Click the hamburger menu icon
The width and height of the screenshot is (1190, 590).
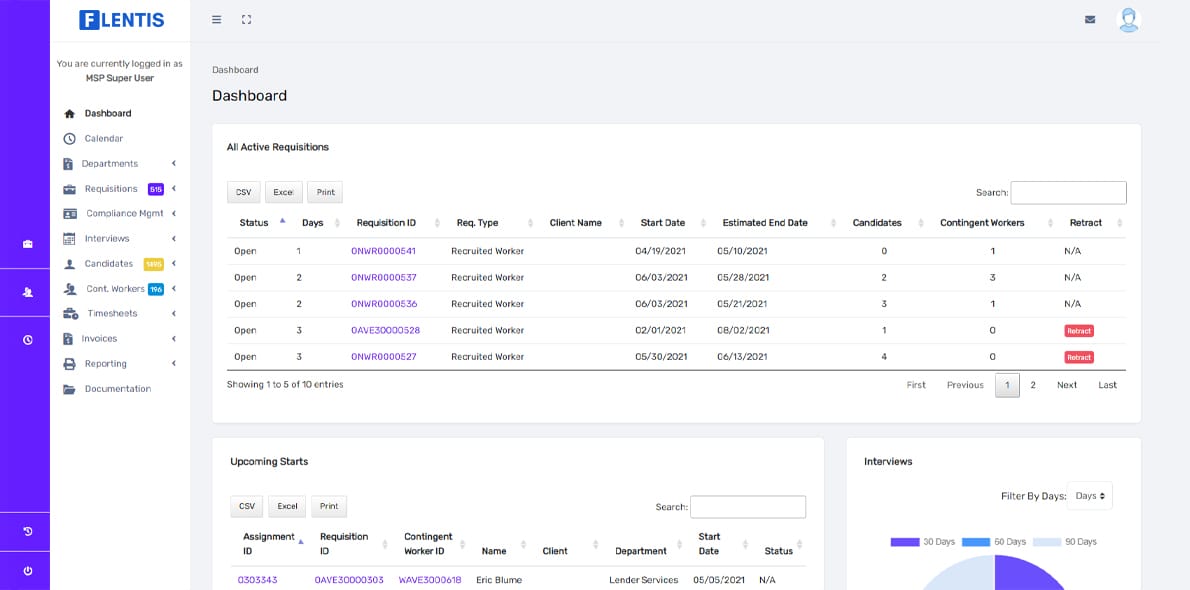click(x=217, y=19)
